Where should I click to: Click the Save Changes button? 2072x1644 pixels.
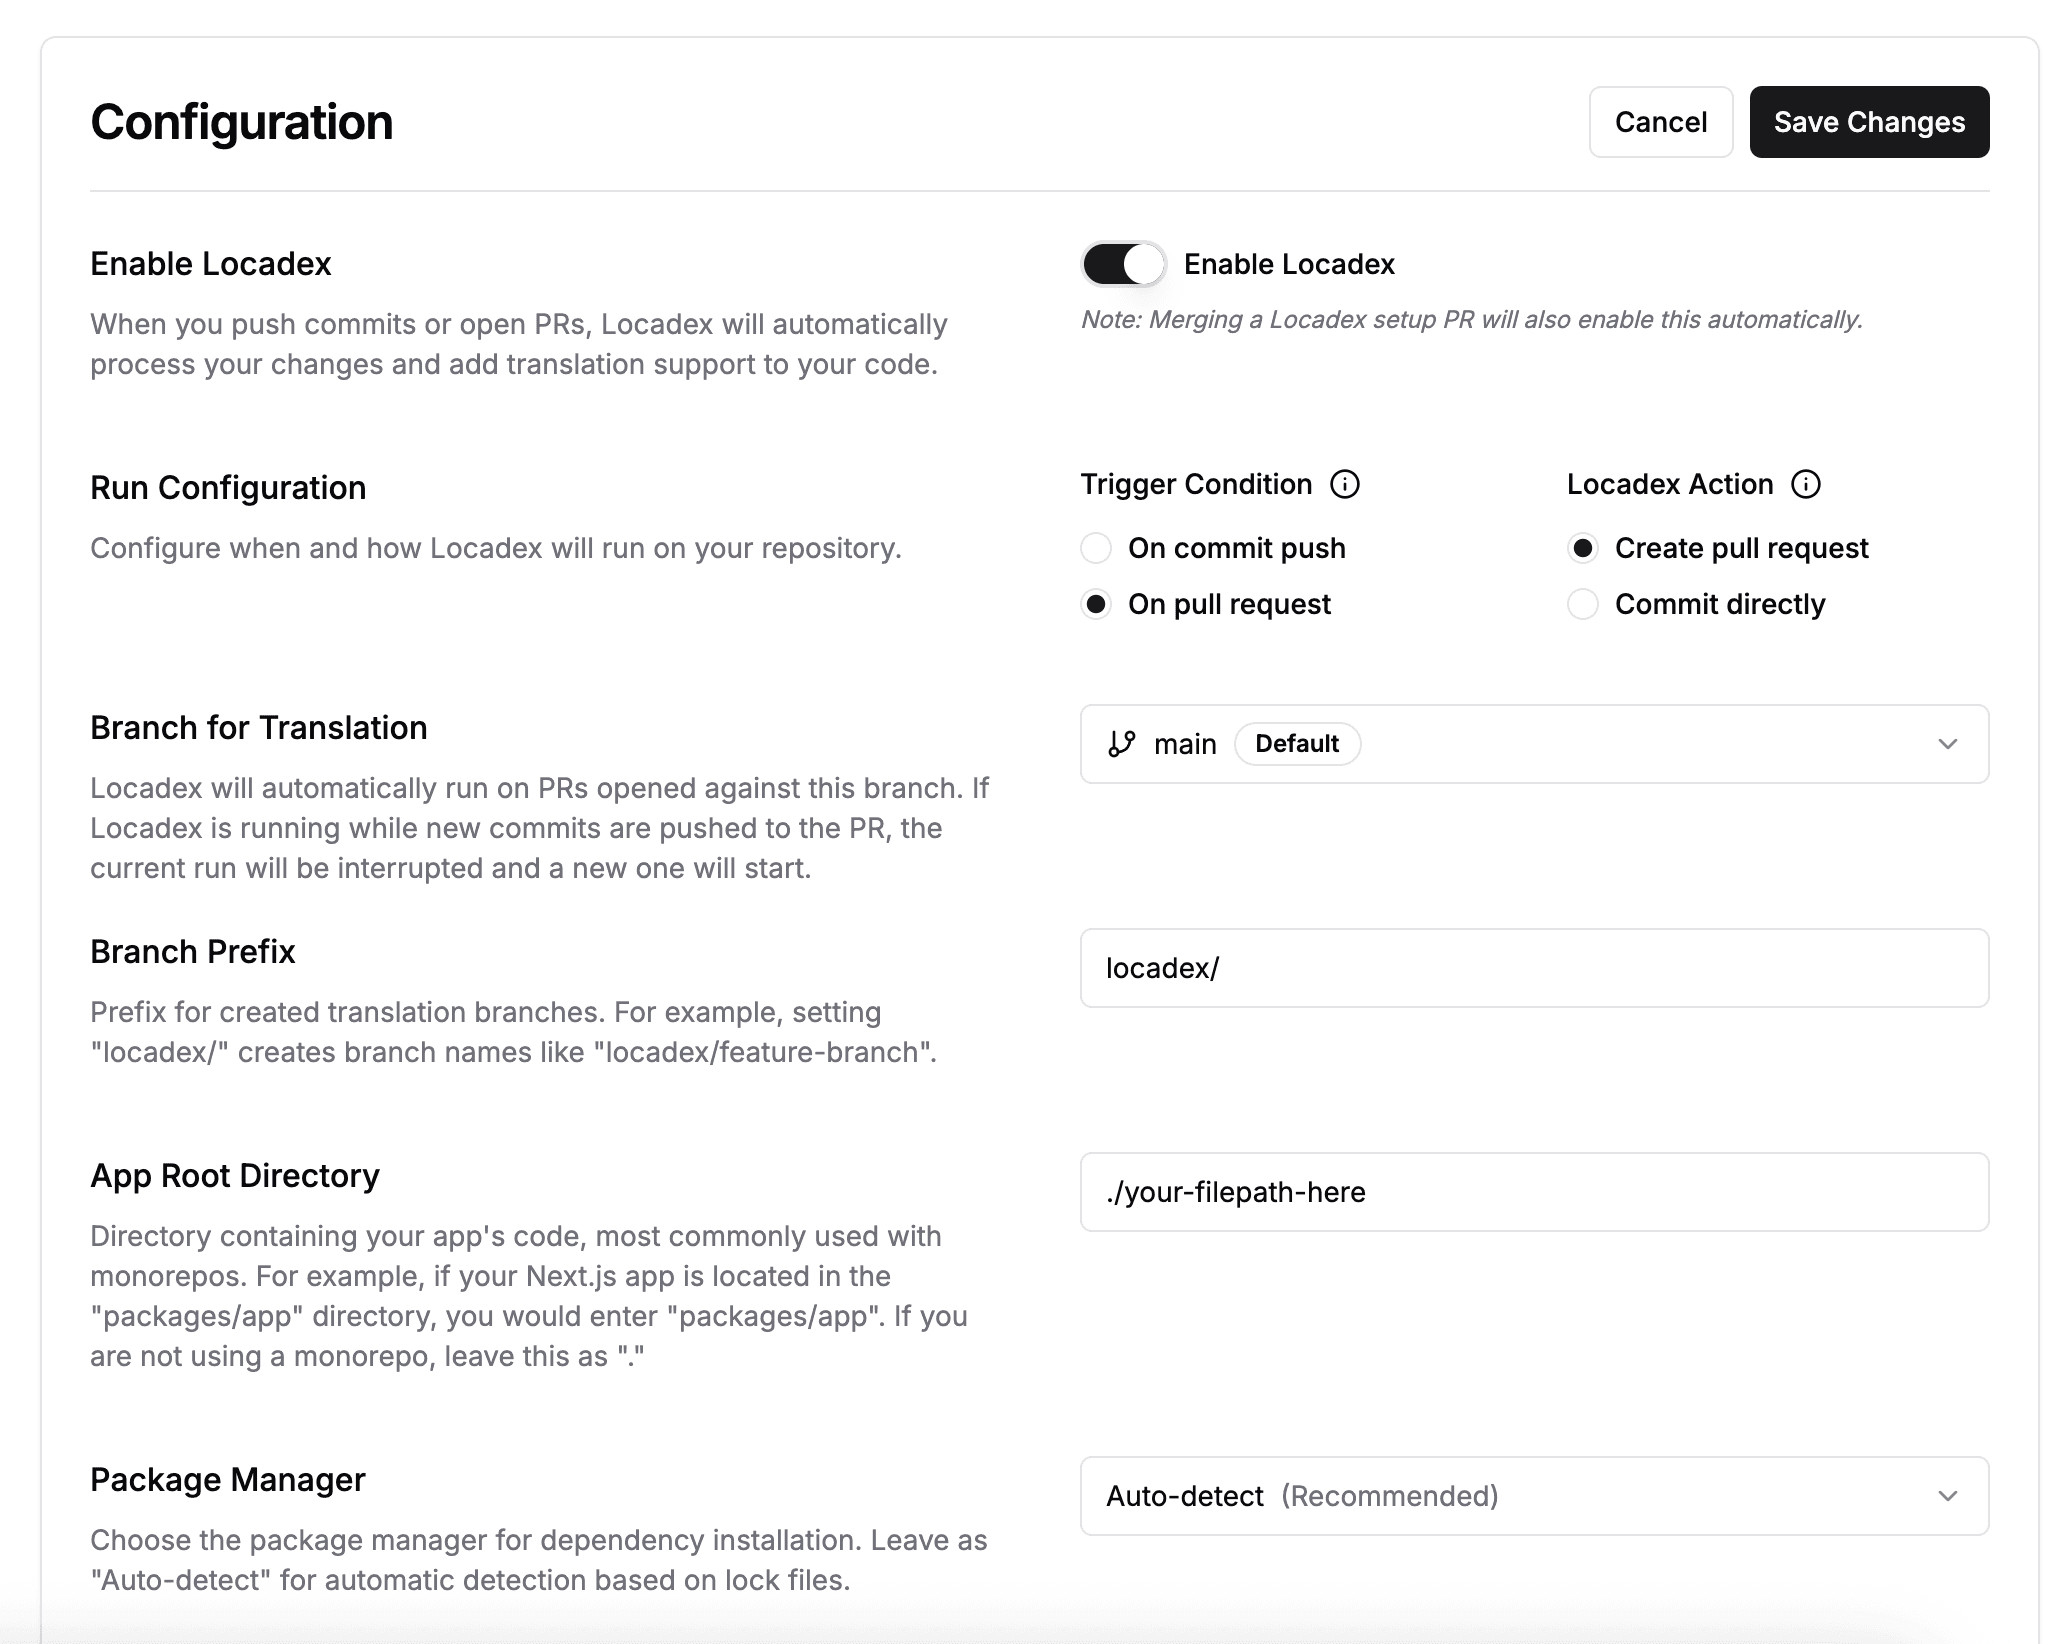point(1869,121)
